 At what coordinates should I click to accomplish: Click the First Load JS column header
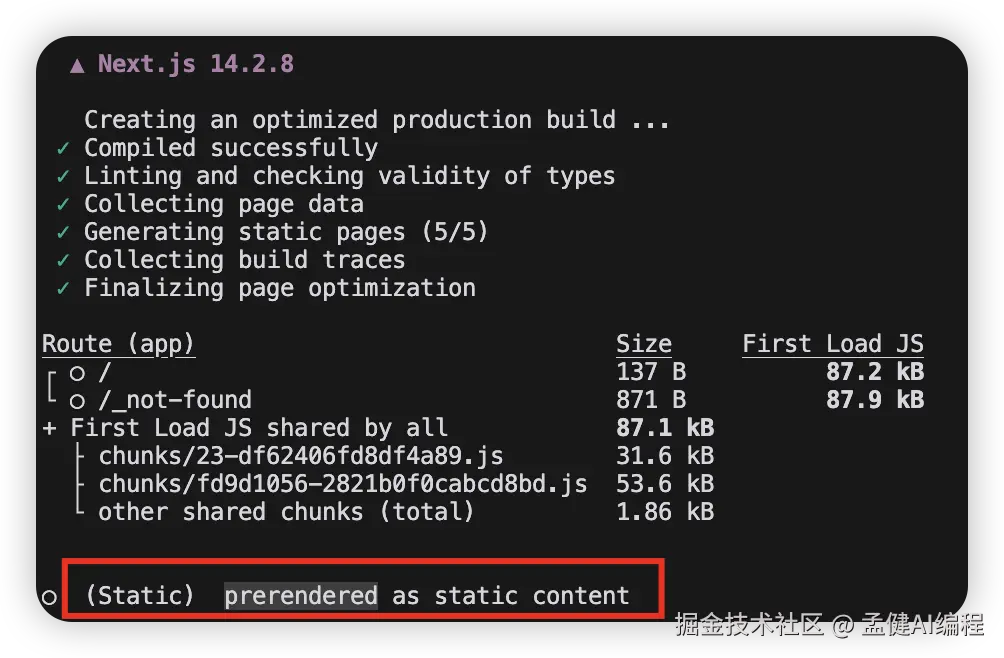[832, 344]
